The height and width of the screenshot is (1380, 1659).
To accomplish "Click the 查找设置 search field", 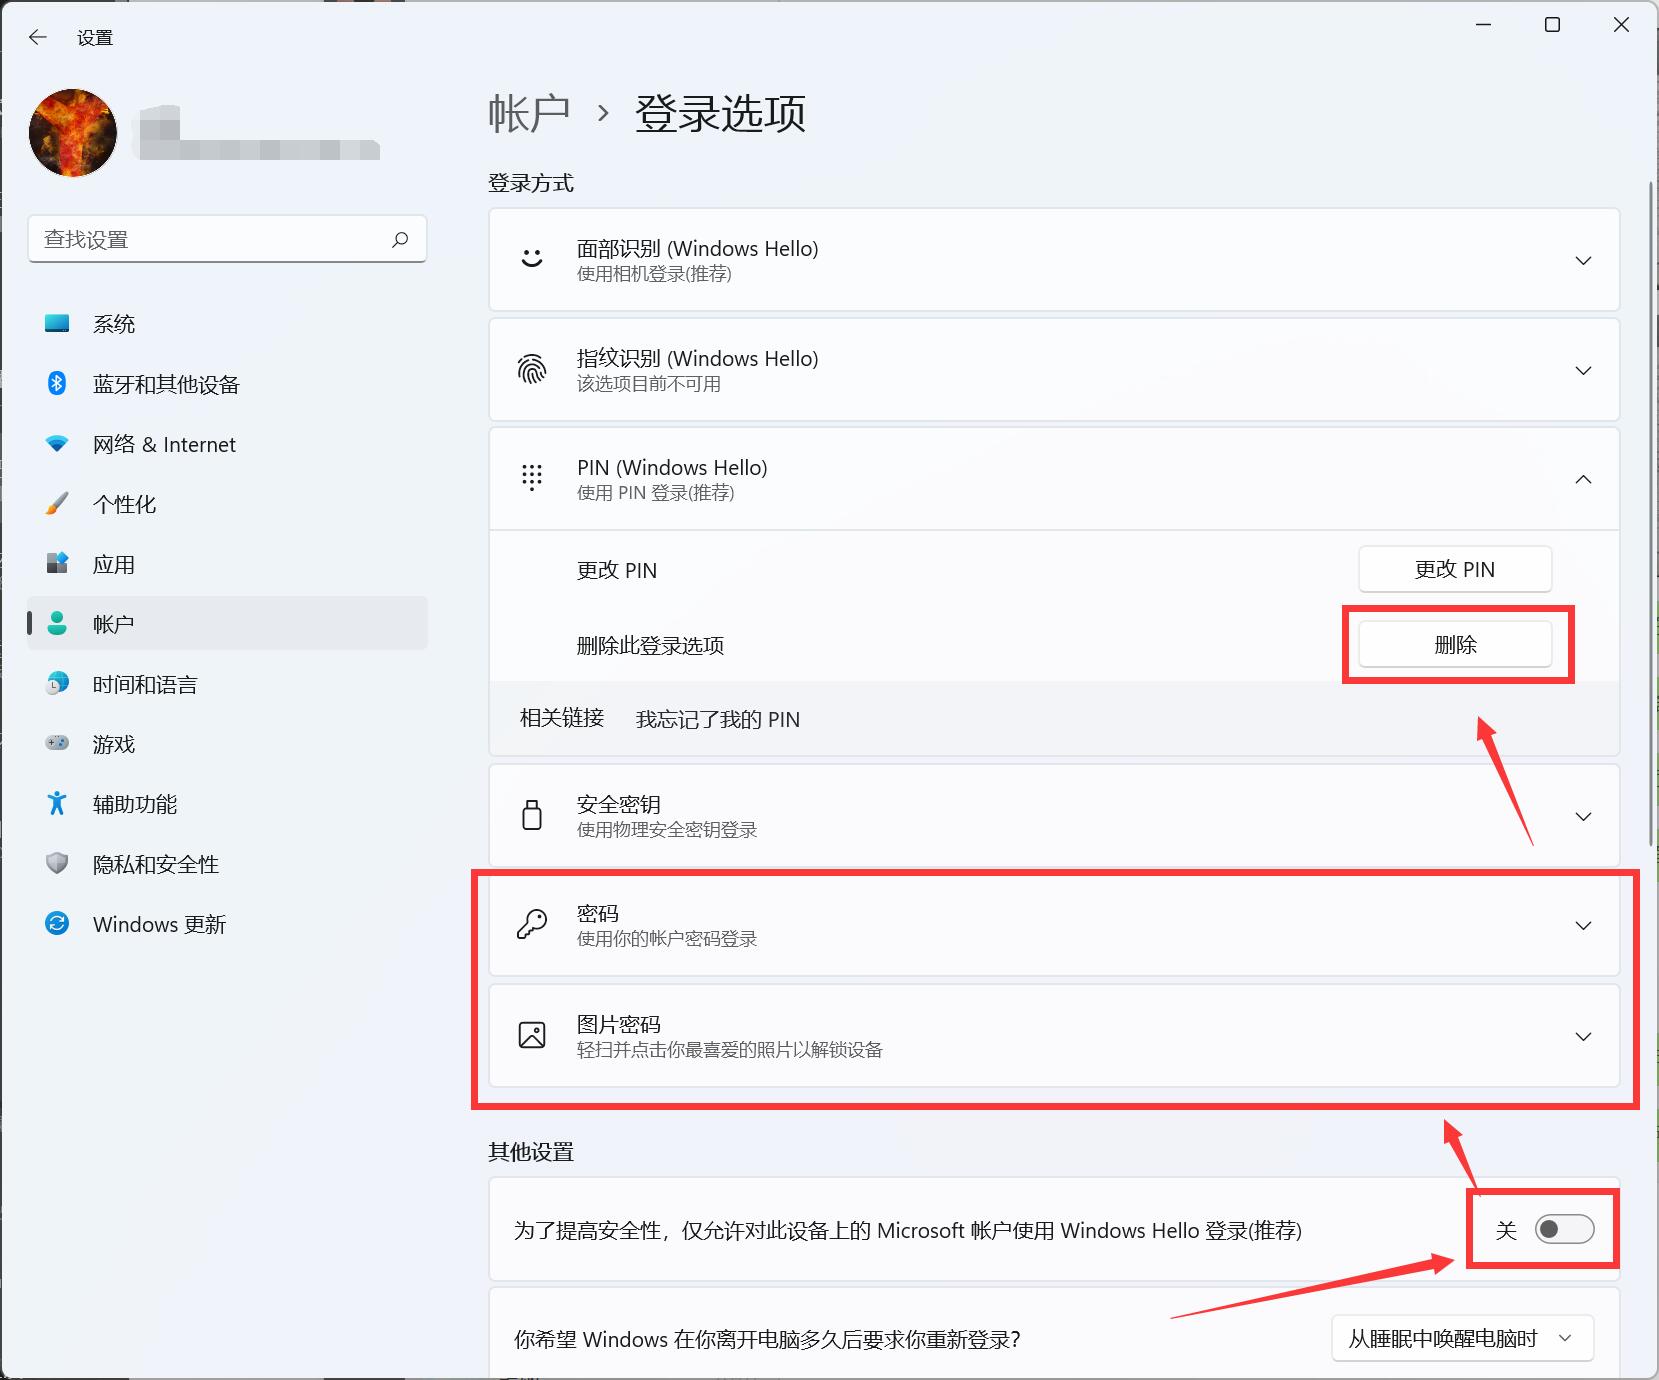I will (x=227, y=239).
